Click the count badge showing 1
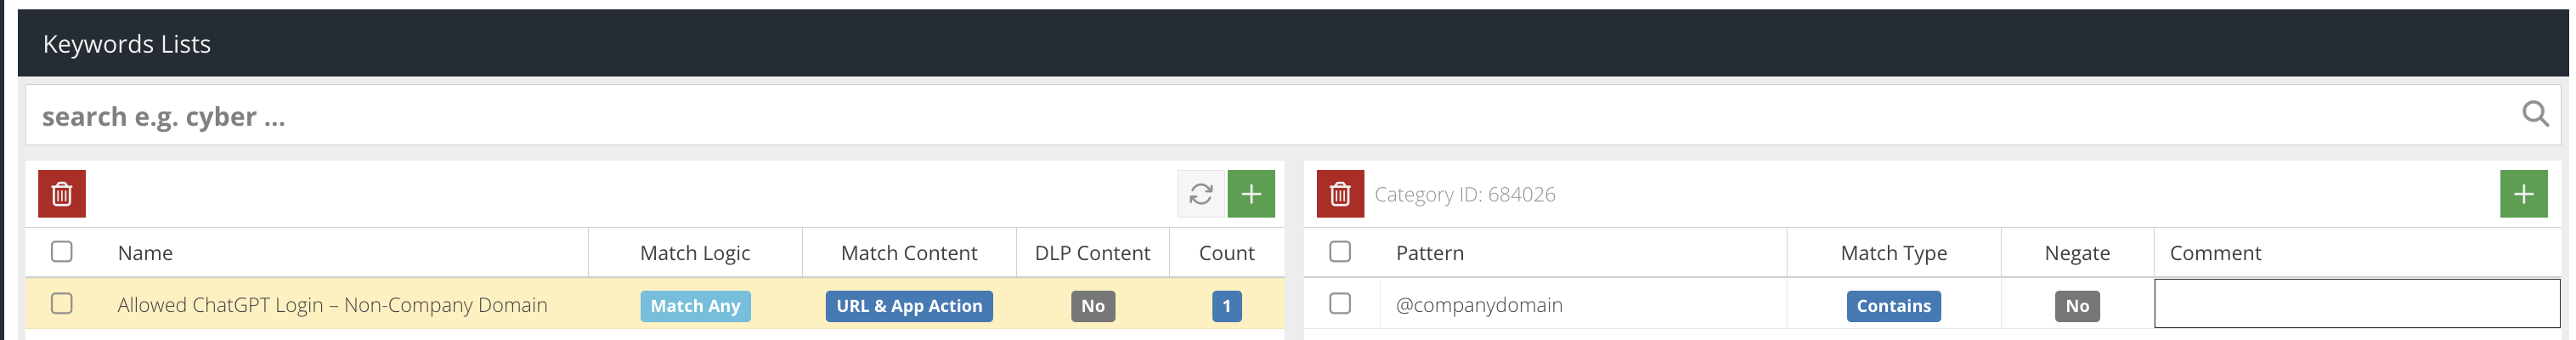 tap(1226, 306)
